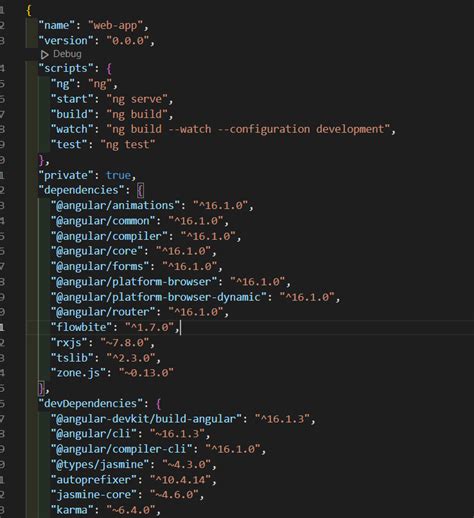The width and height of the screenshot is (474, 518).
Task: Click the "ng build --watch --configuration development" string
Action: (249, 129)
